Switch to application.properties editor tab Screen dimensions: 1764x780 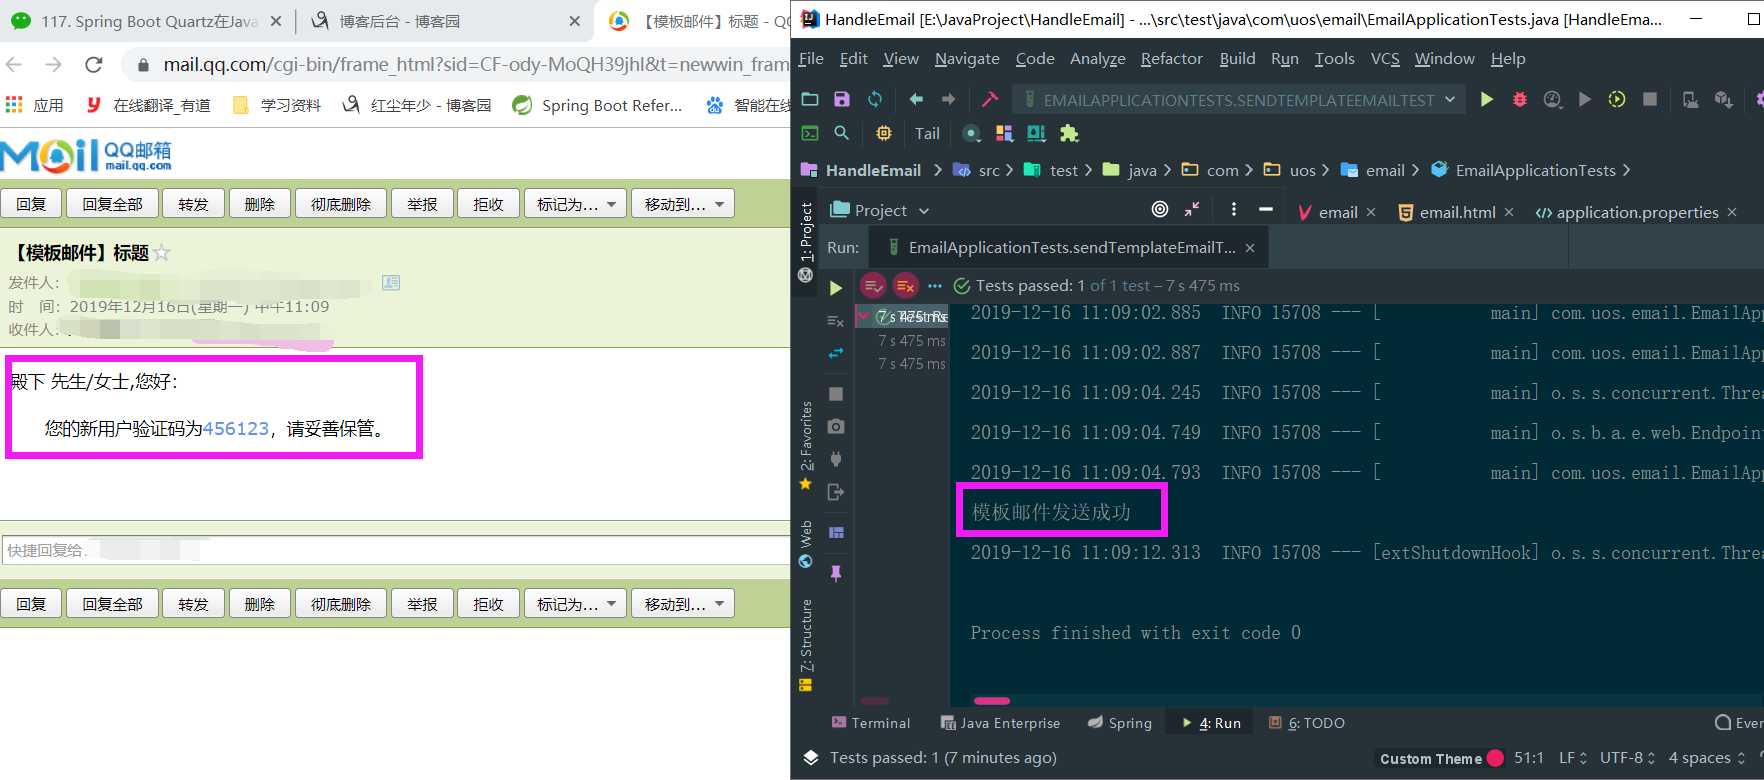(x=1637, y=212)
